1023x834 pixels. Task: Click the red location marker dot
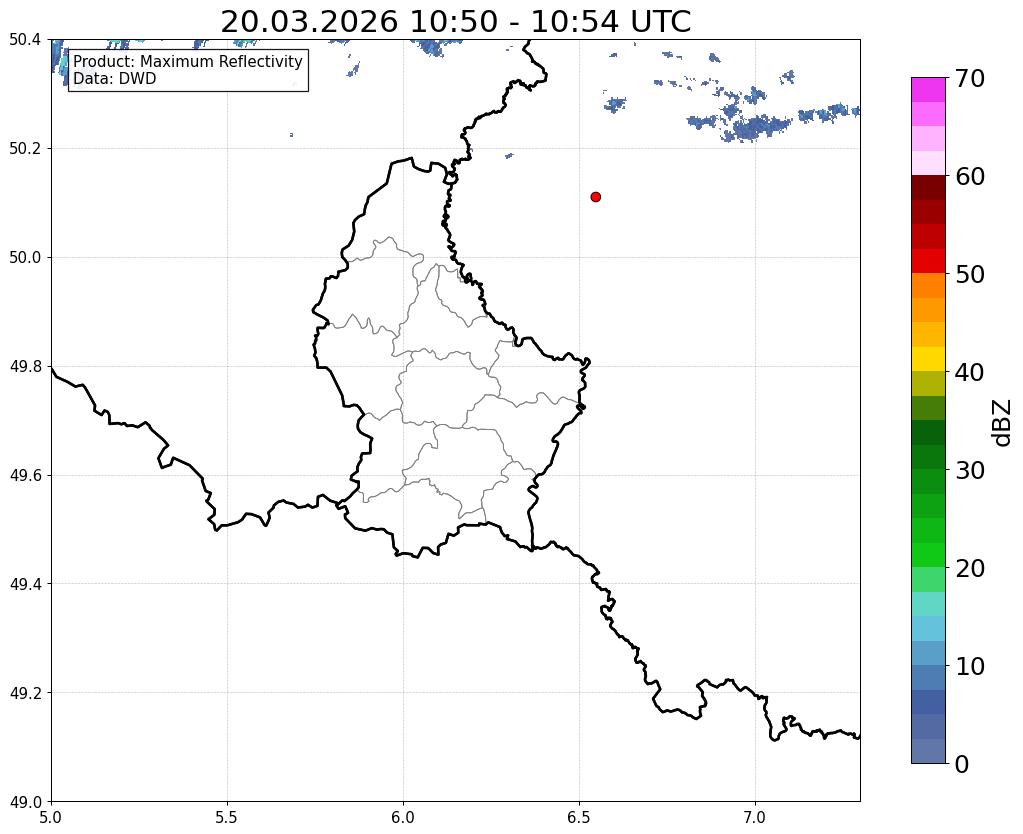(x=596, y=197)
